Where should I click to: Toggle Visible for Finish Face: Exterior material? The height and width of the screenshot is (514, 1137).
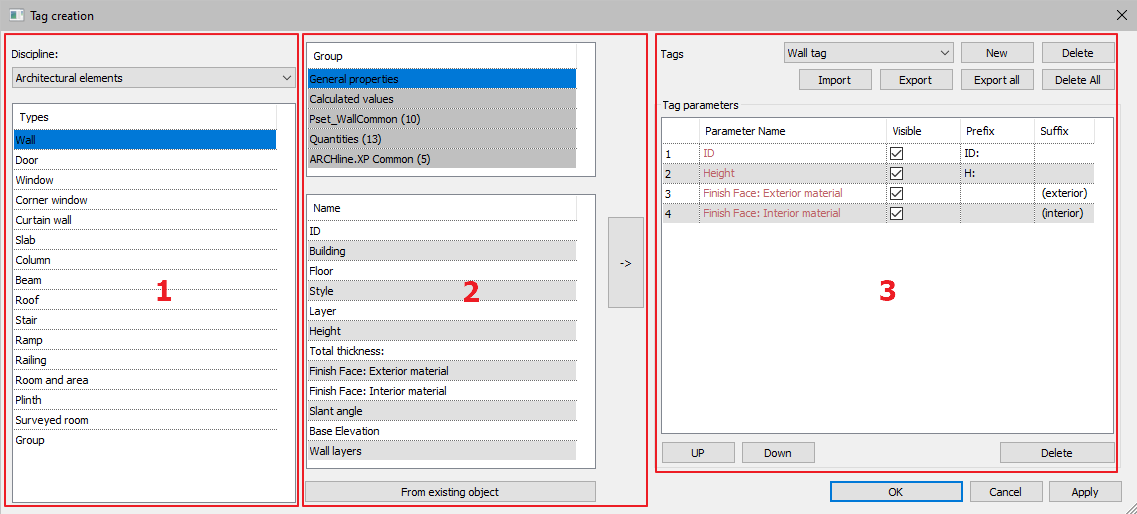point(896,194)
